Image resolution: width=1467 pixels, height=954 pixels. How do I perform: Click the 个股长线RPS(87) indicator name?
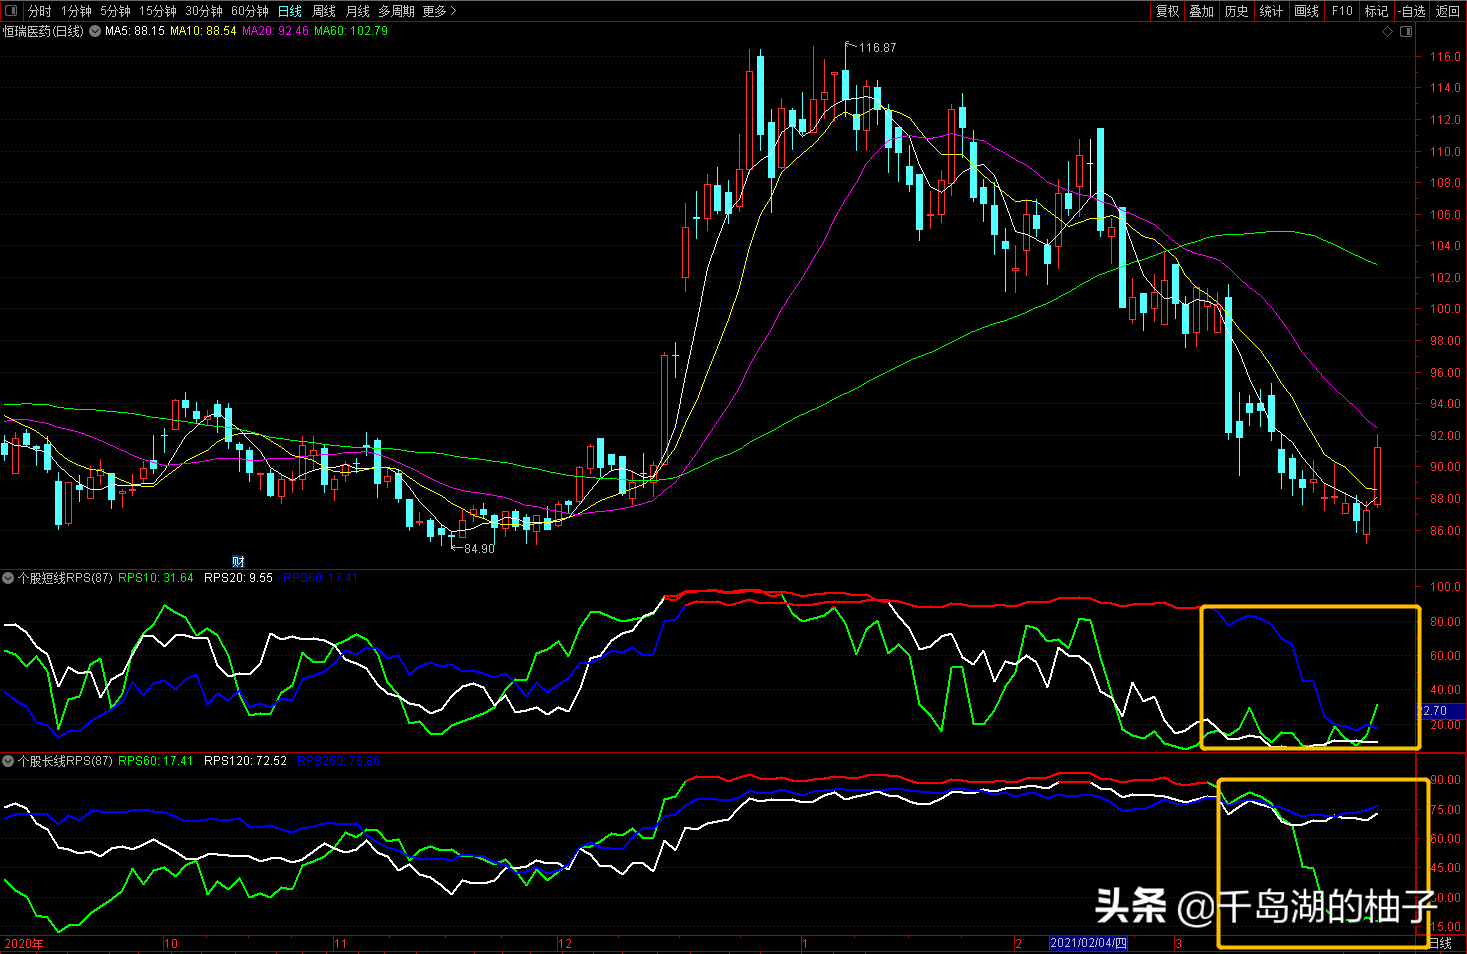point(65,761)
